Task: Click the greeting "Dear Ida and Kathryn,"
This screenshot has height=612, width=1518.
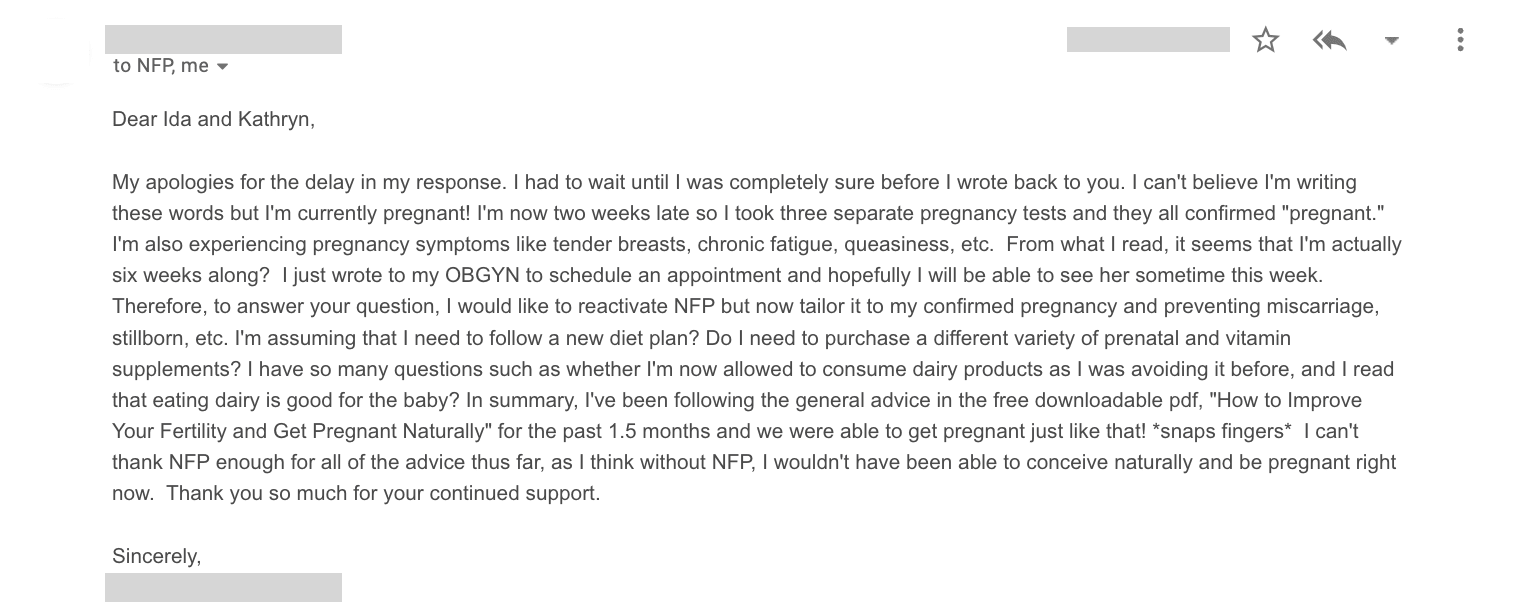Action: click(213, 120)
